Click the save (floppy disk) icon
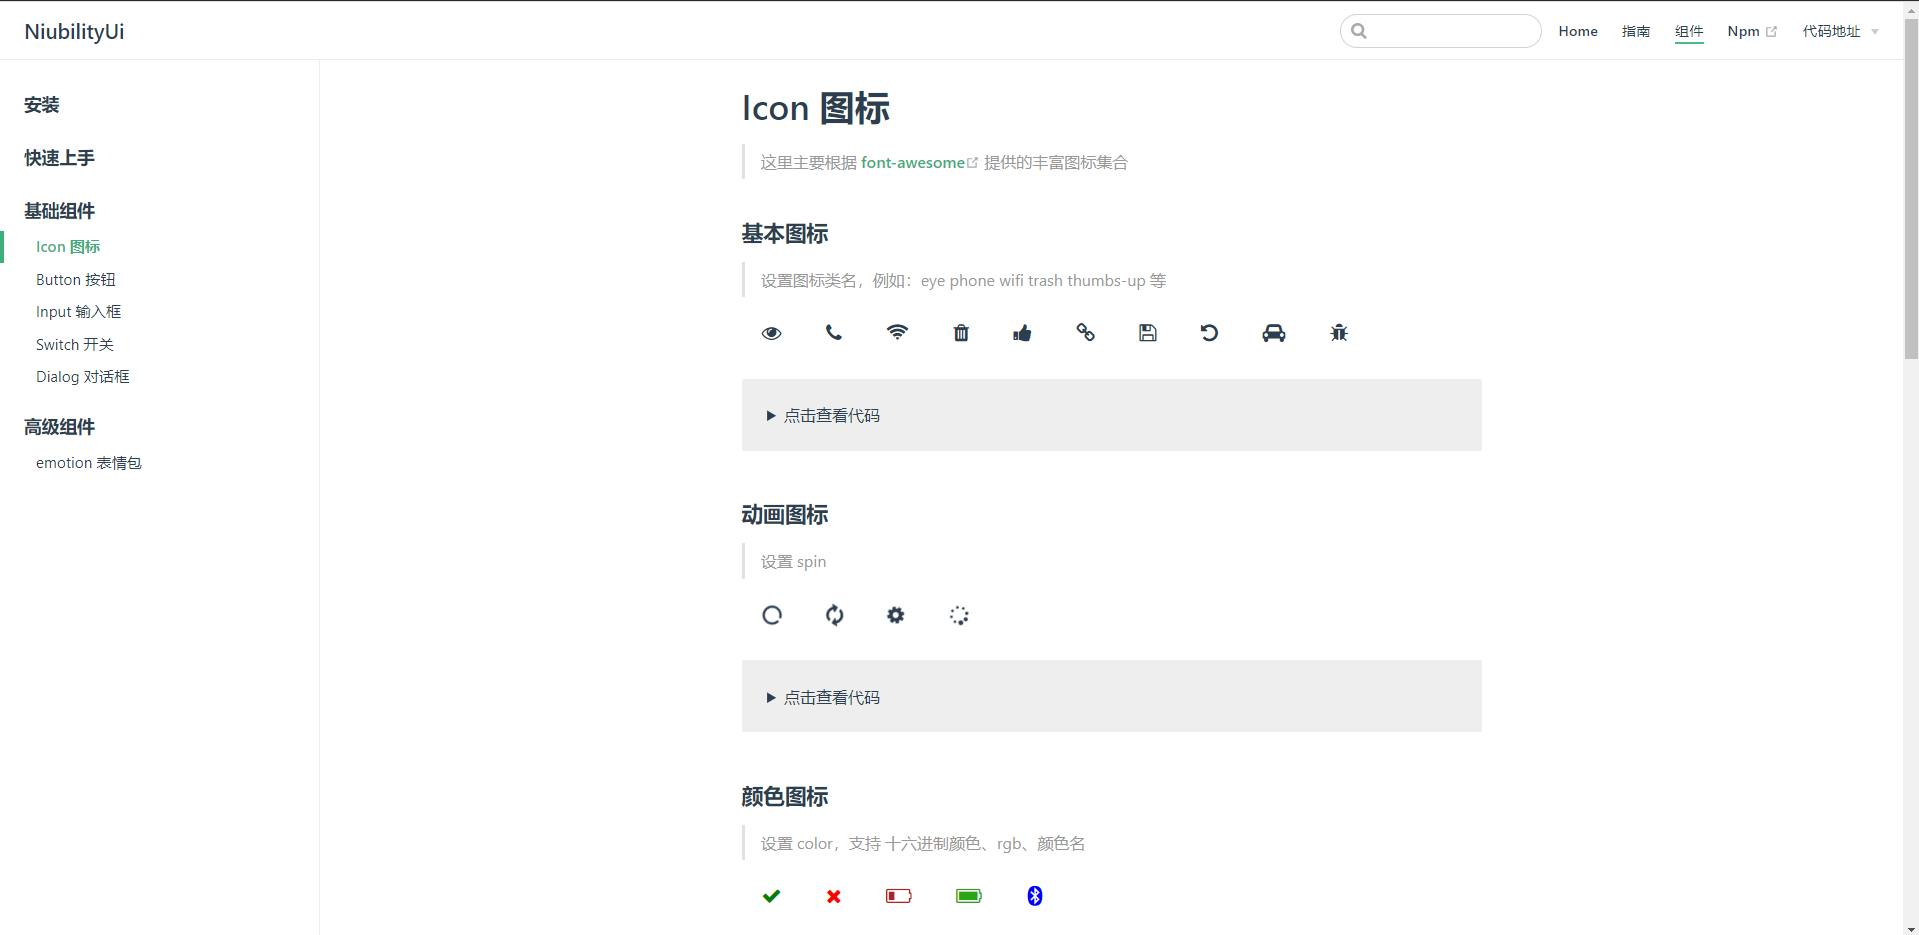 pyautogui.click(x=1147, y=332)
